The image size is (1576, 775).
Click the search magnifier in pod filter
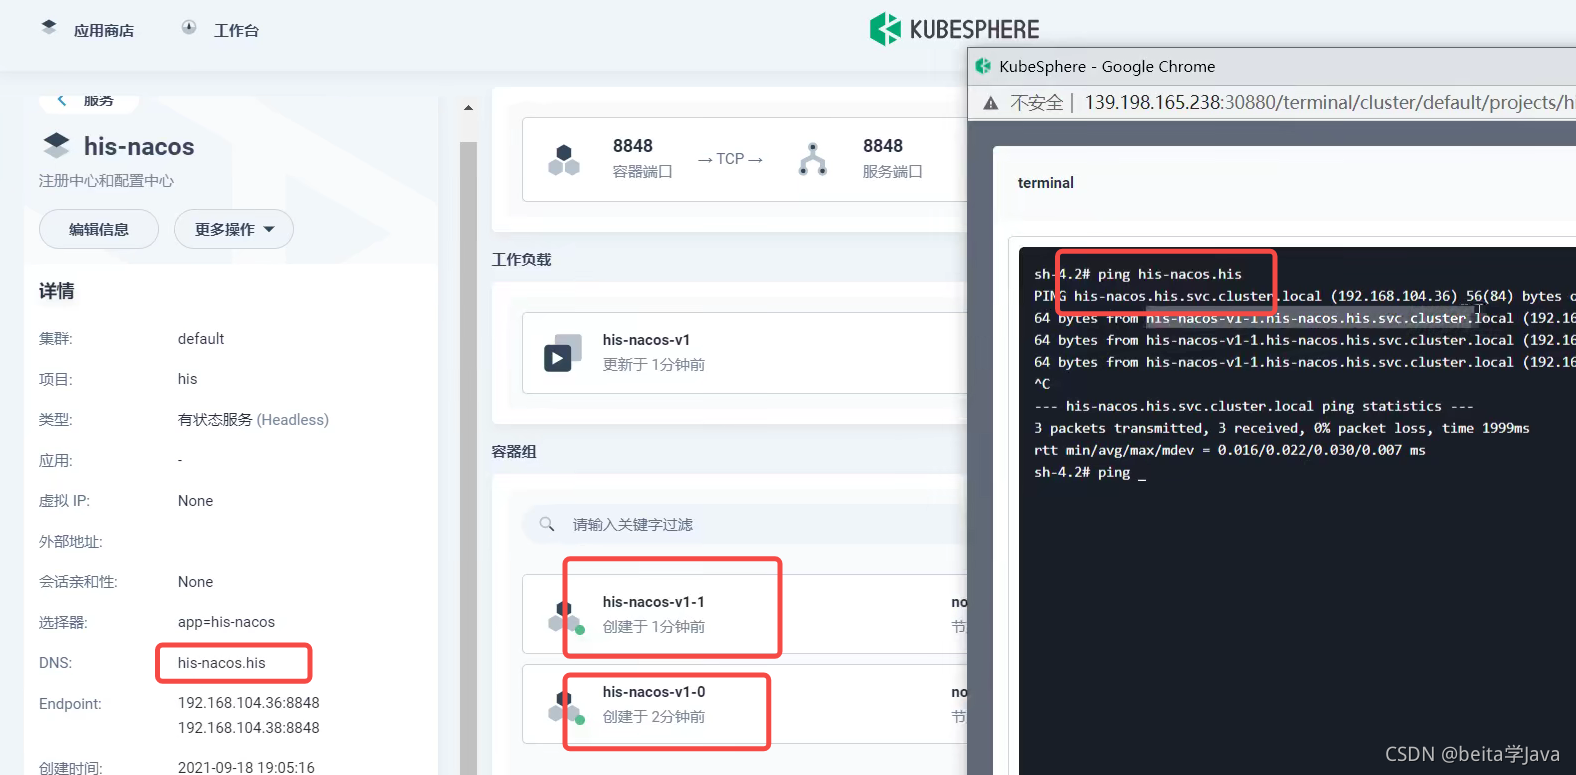click(x=547, y=524)
